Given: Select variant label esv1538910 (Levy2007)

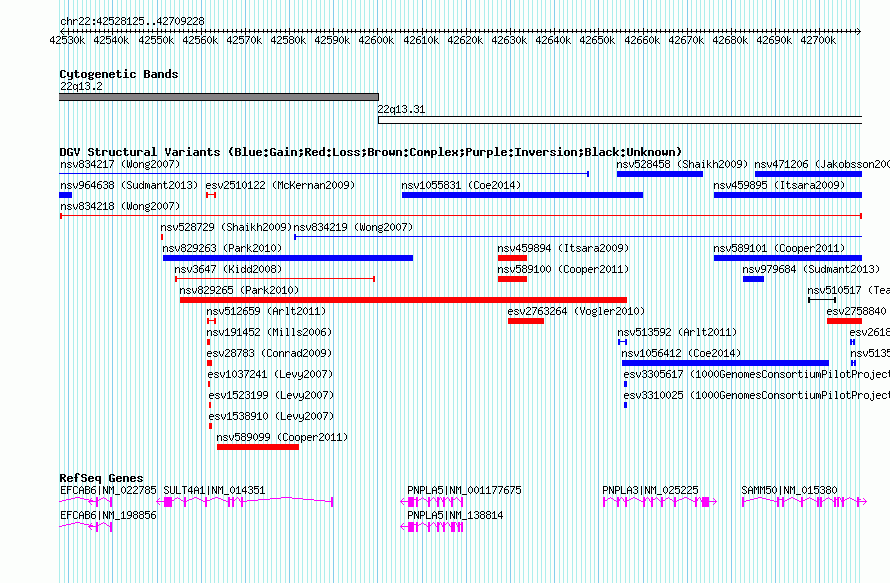Looking at the screenshot, I should click(271, 416).
